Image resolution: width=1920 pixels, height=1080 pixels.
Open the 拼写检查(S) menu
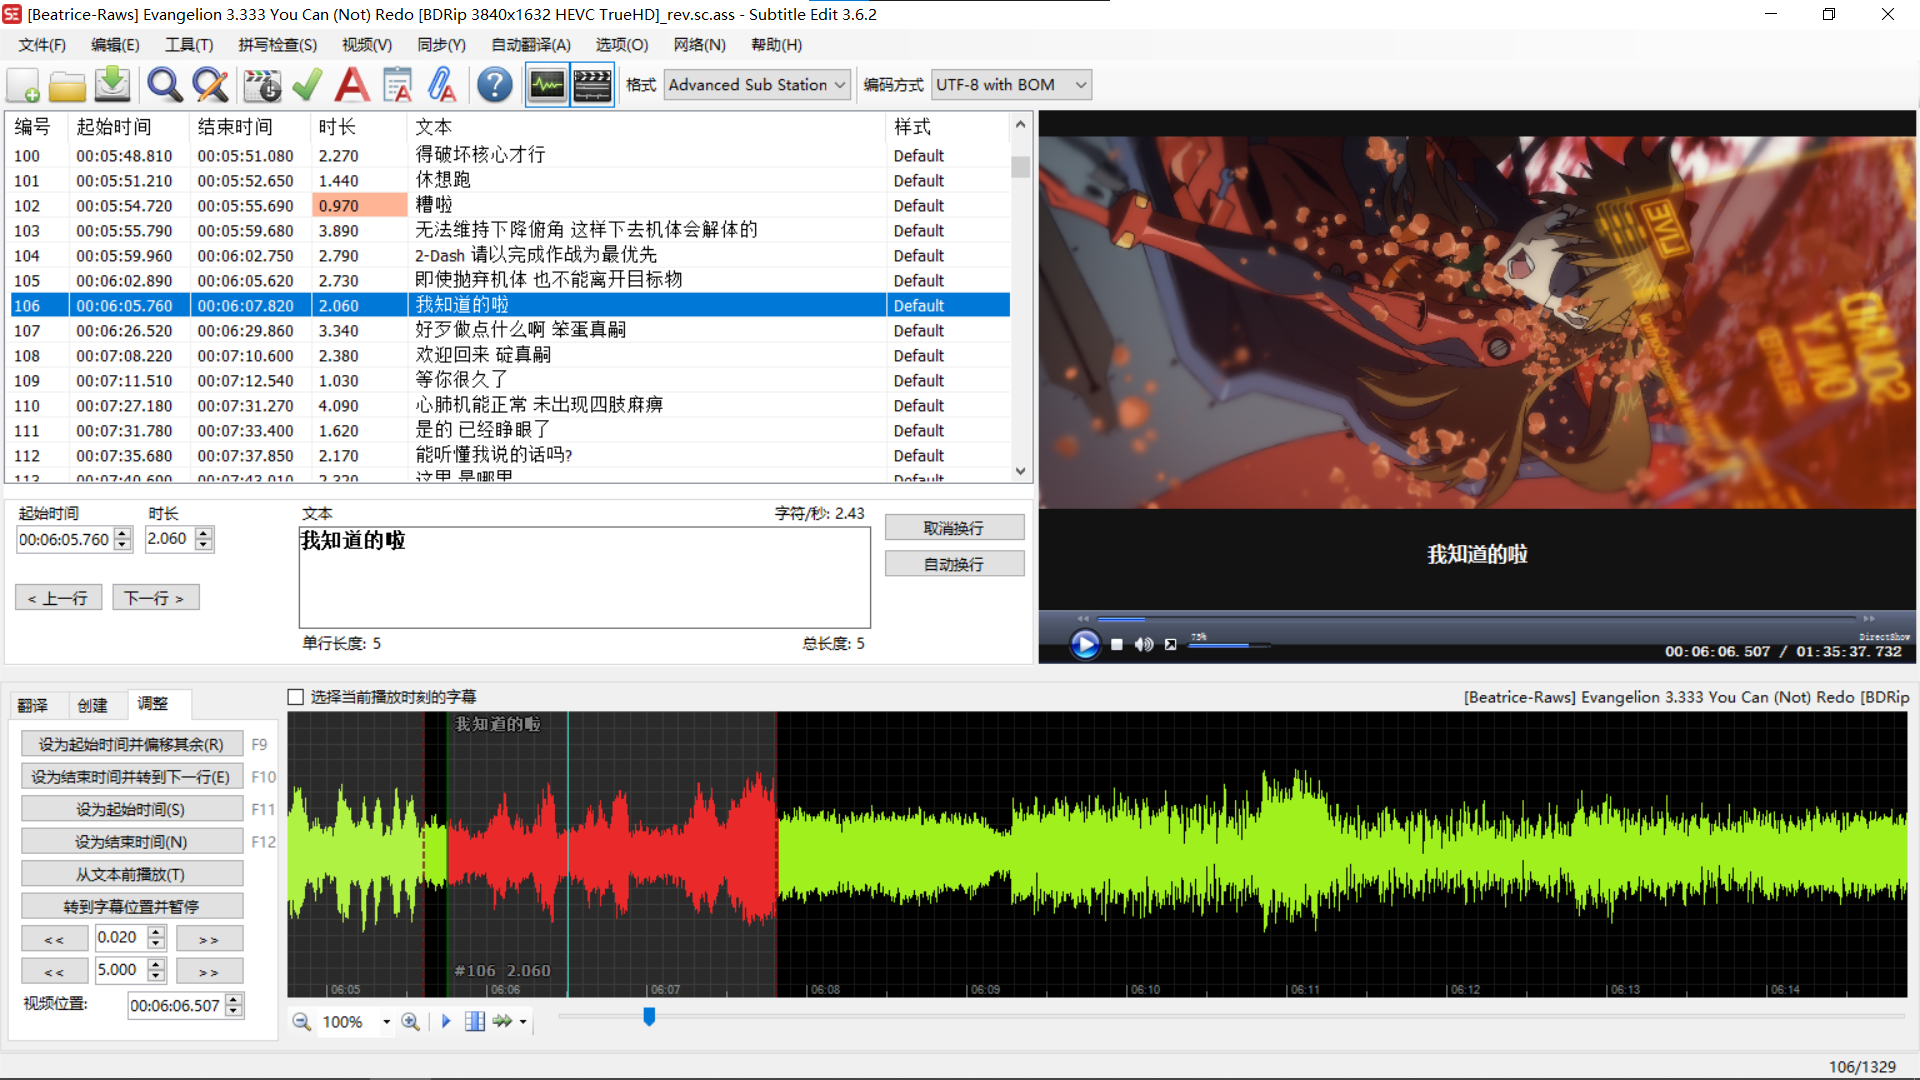[277, 45]
